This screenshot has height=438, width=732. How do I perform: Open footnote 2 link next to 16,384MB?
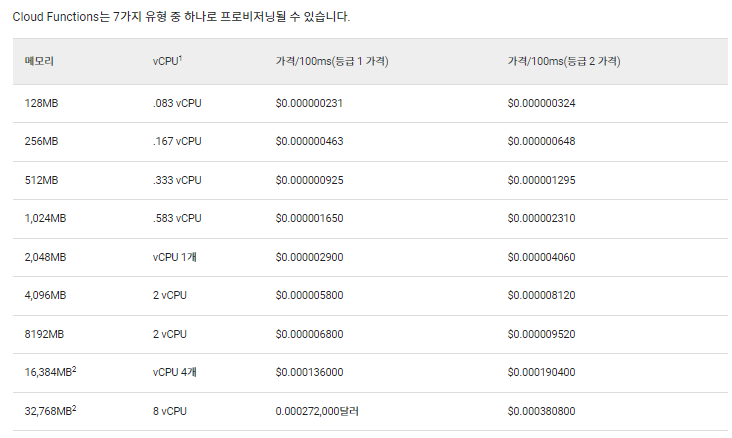click(x=74, y=369)
